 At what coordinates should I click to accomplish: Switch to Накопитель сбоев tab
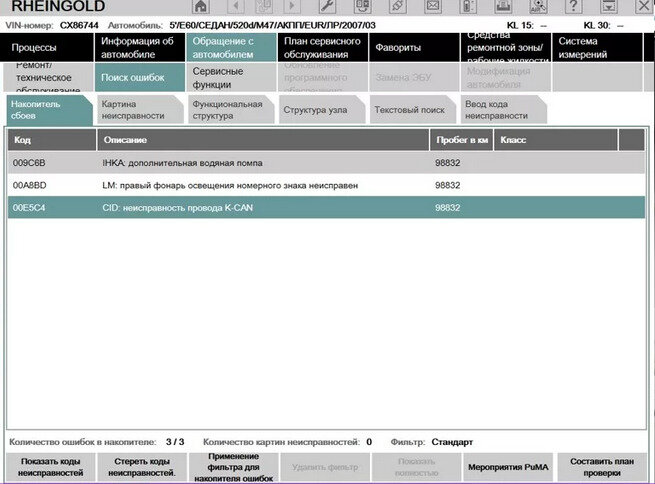[x=49, y=110]
